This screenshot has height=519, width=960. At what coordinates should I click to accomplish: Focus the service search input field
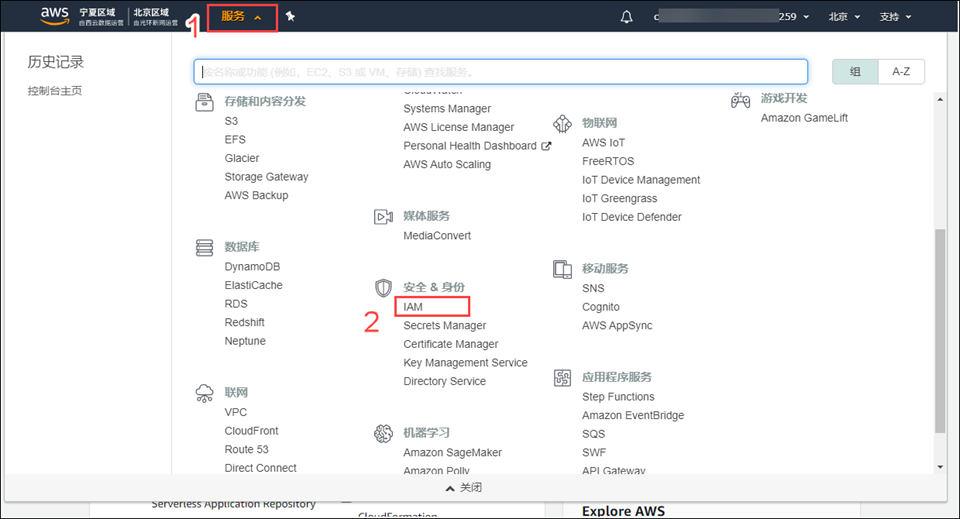(500, 72)
